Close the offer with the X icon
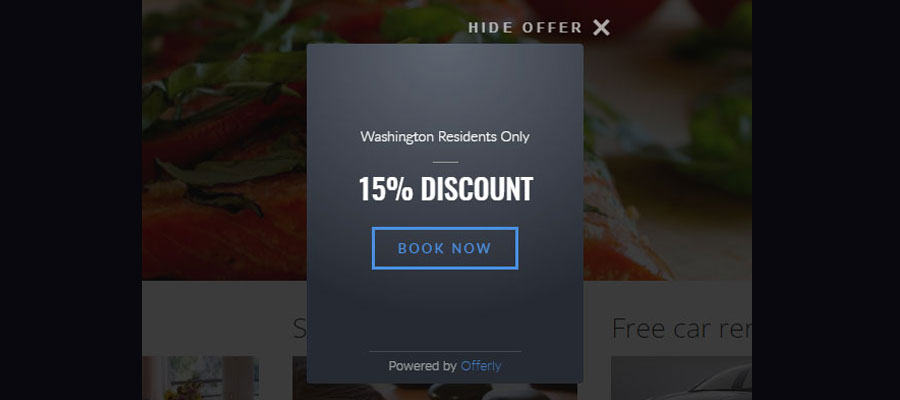Viewport: 900px width, 400px height. pyautogui.click(x=601, y=28)
